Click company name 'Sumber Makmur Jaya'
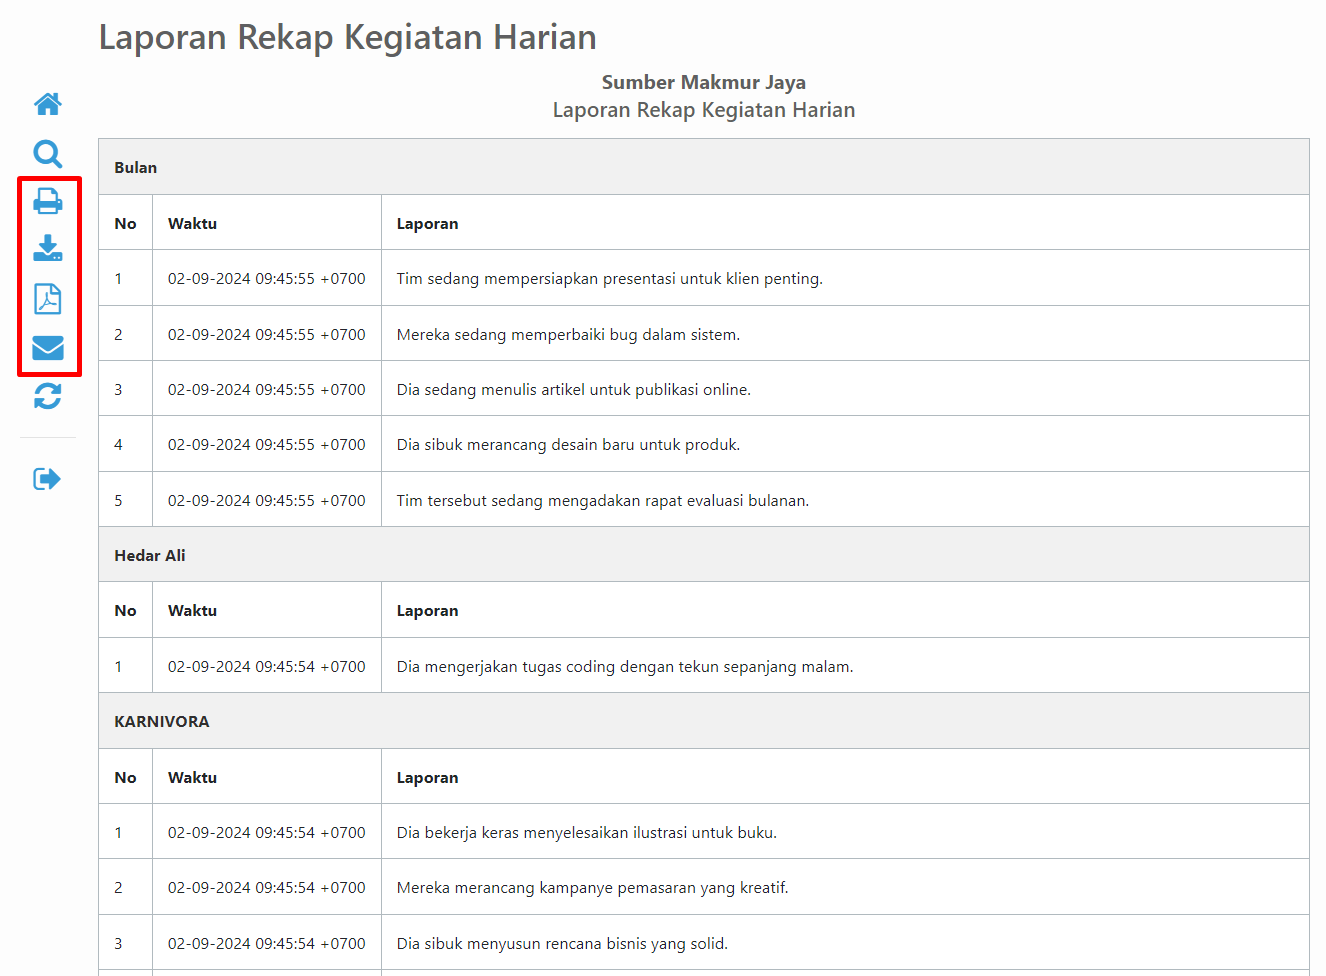The image size is (1326, 976). click(703, 82)
